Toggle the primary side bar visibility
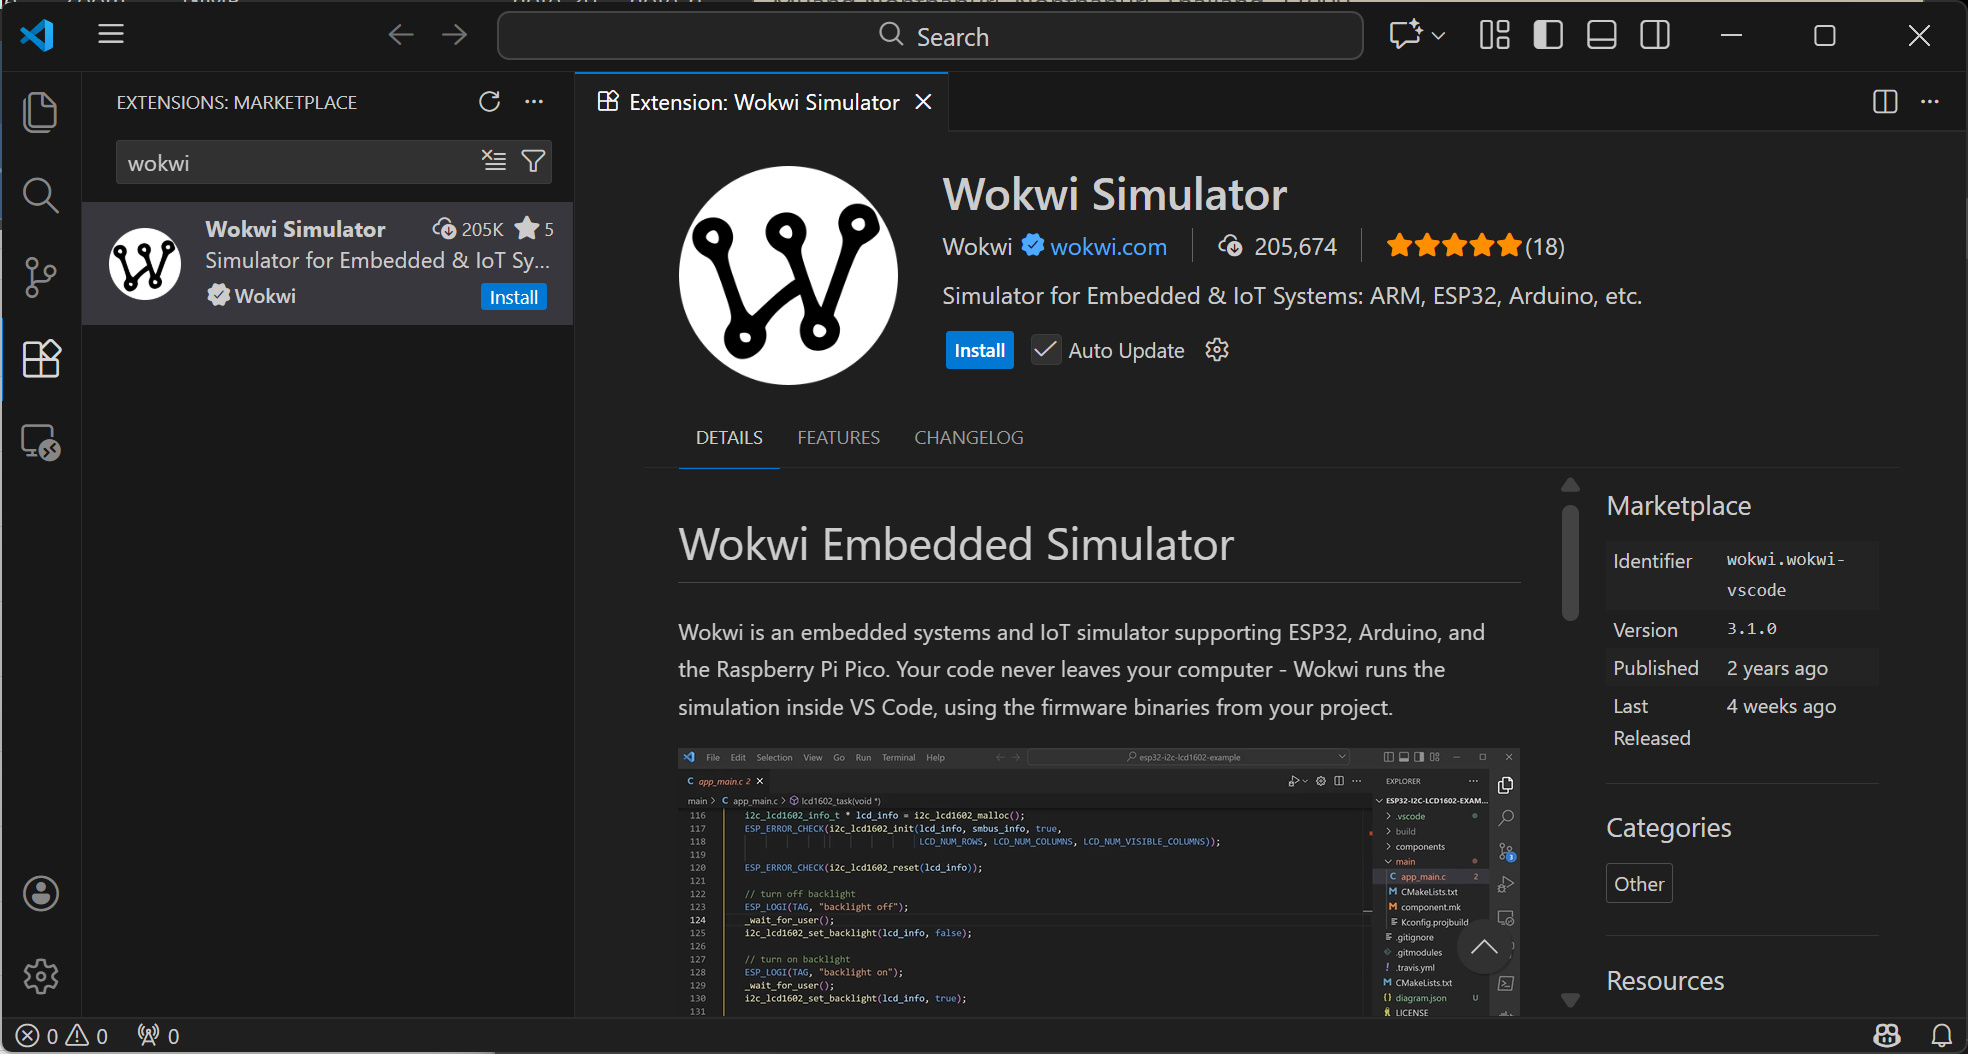 pos(1548,36)
